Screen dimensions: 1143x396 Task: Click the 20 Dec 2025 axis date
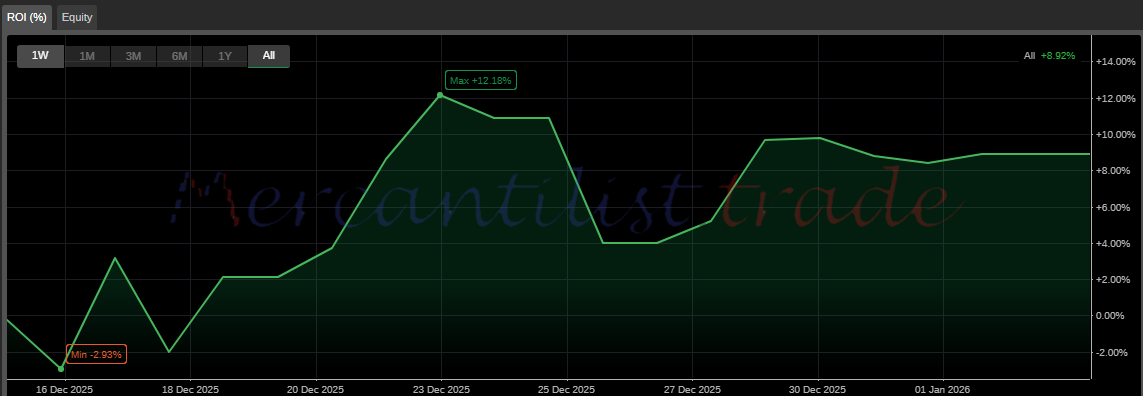tap(316, 389)
